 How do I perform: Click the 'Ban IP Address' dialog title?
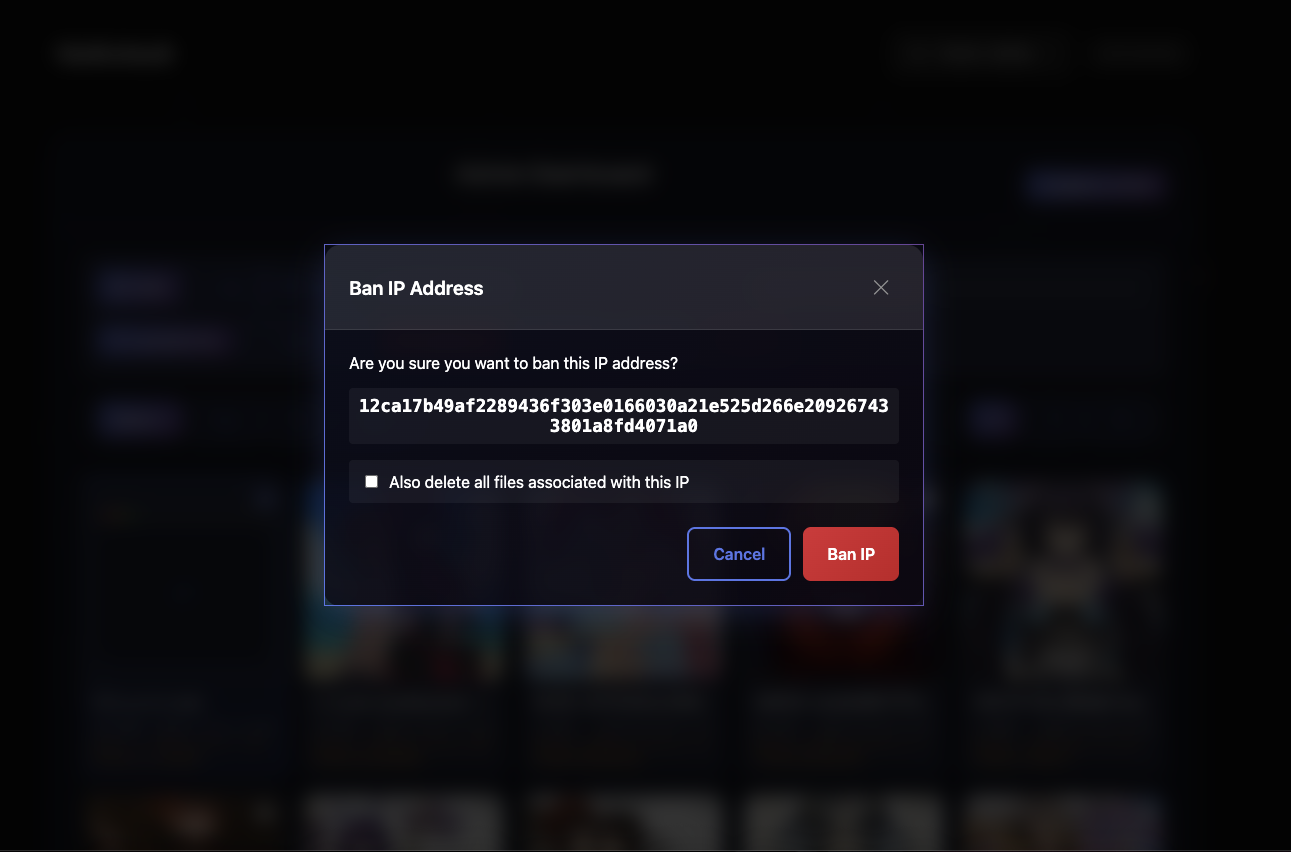[416, 288]
